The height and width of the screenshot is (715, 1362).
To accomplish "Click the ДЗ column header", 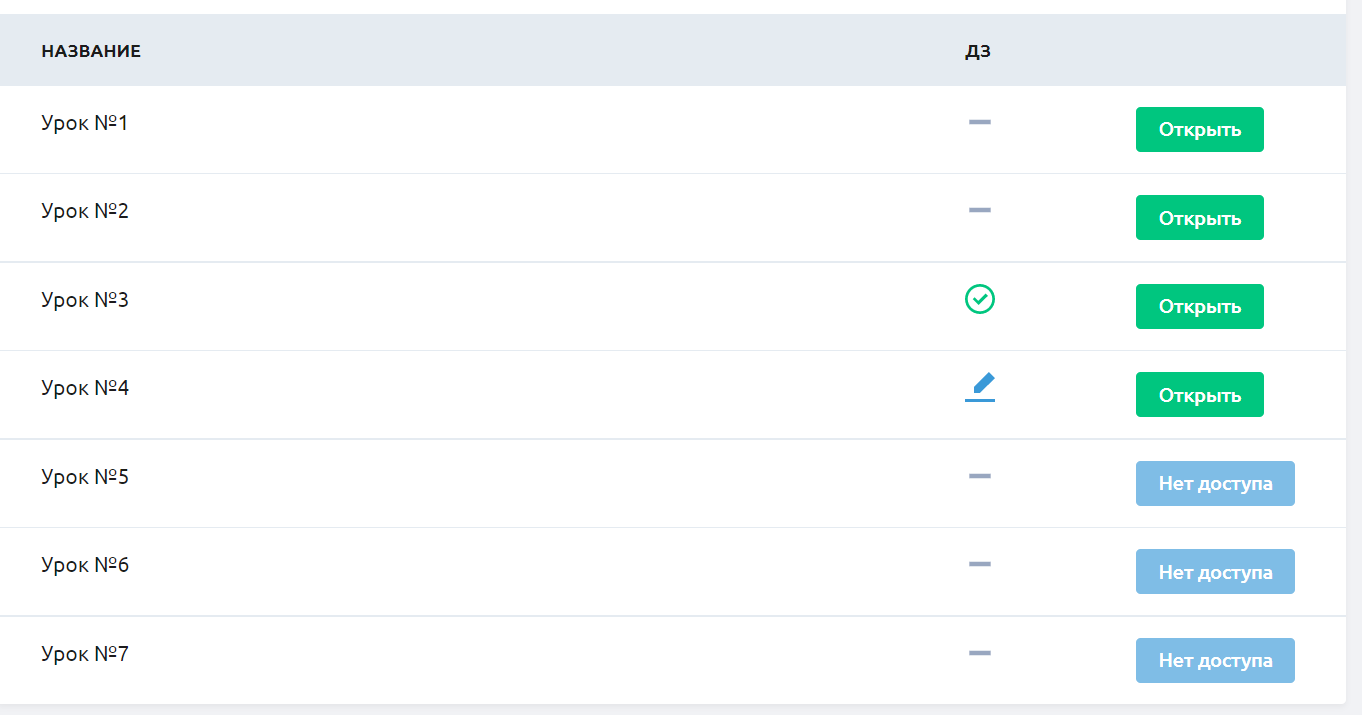I will coord(978,52).
